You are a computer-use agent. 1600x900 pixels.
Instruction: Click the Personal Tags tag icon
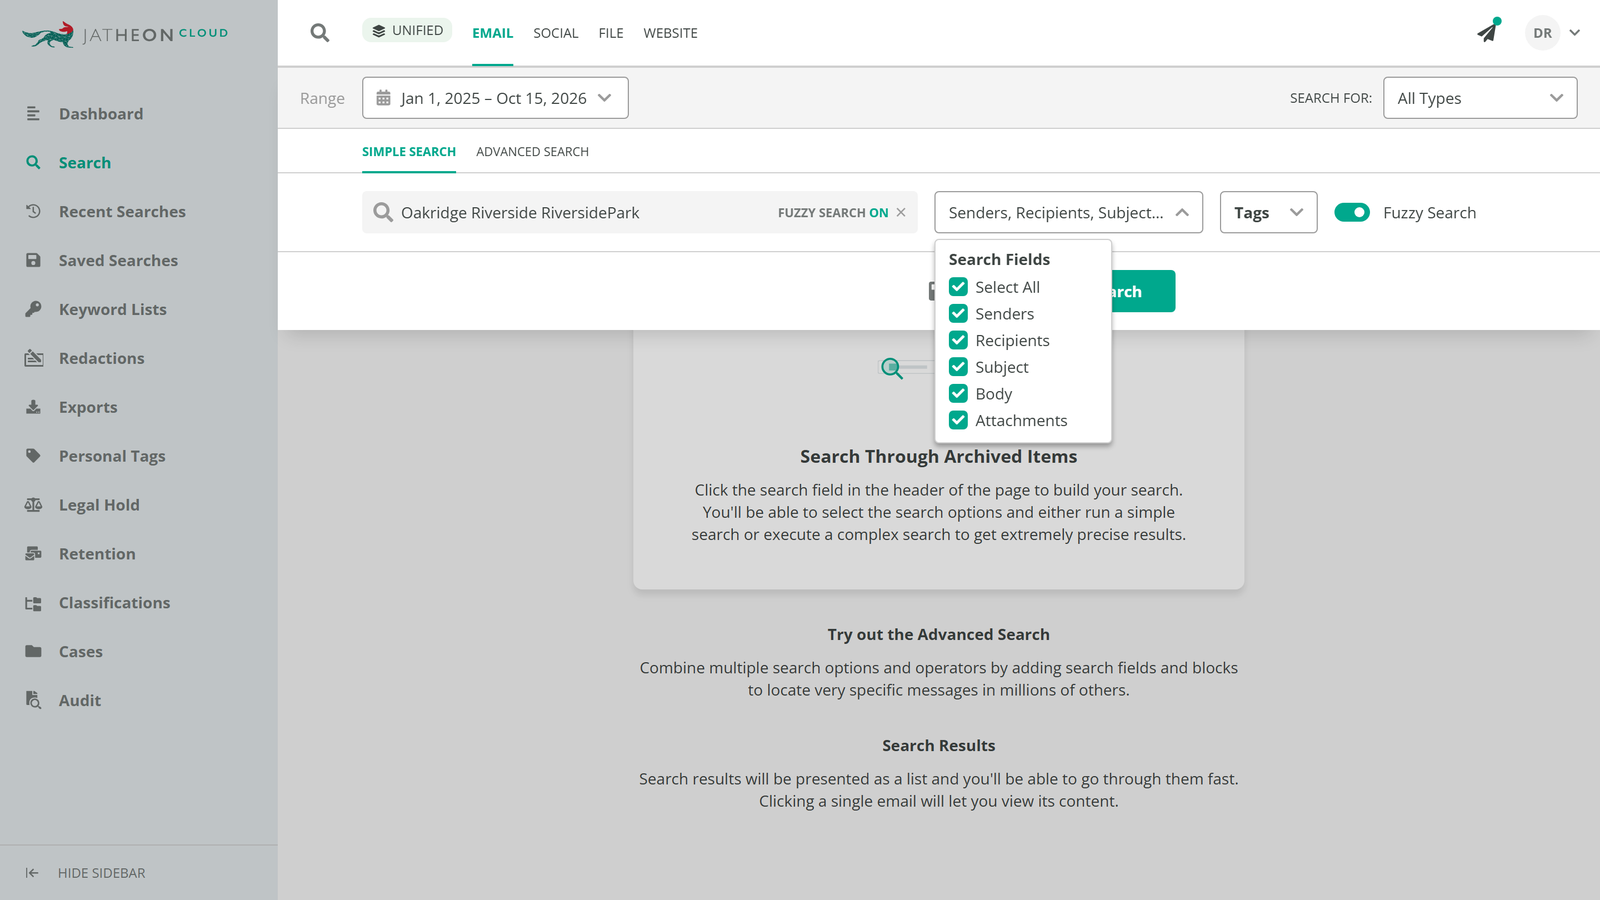33,456
